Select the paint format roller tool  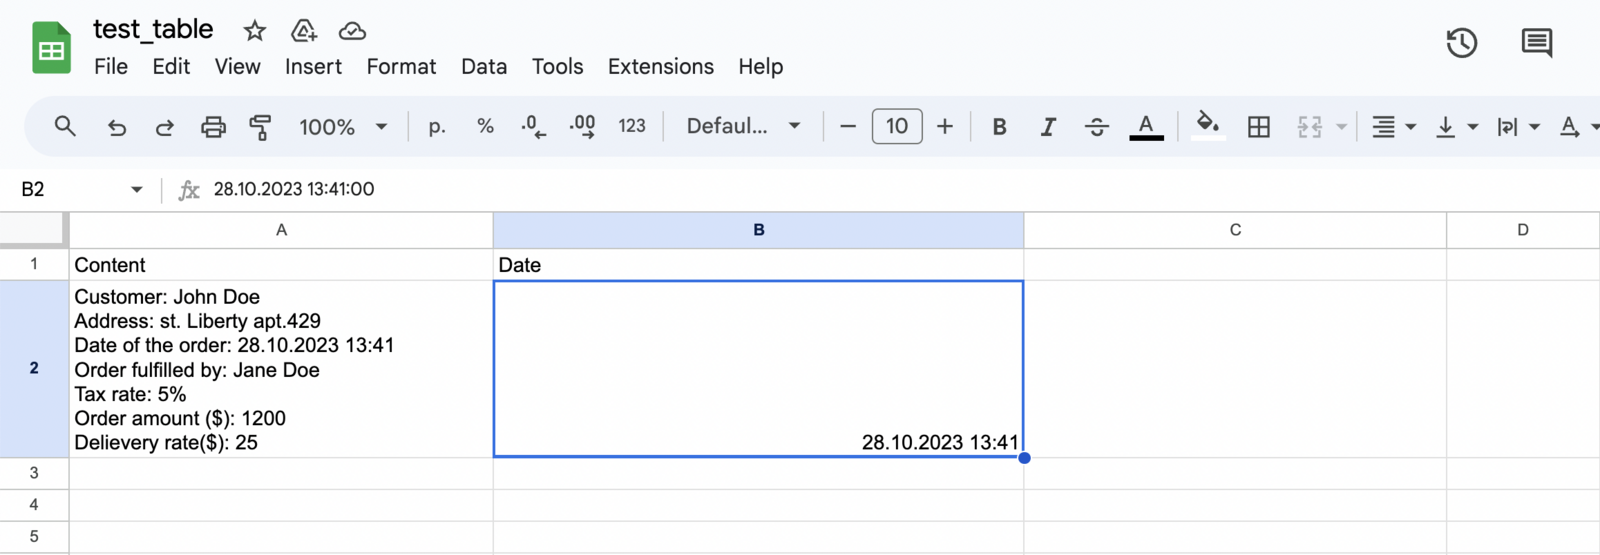tap(261, 127)
